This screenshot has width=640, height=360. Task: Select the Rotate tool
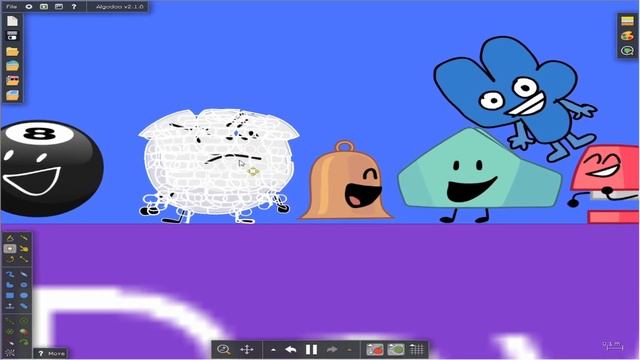click(10, 259)
